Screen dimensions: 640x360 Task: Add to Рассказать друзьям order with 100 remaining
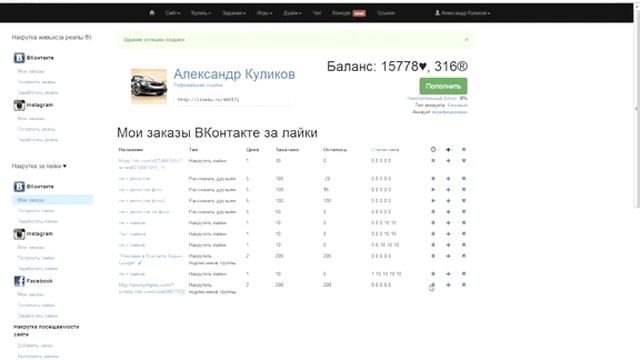pos(448,200)
